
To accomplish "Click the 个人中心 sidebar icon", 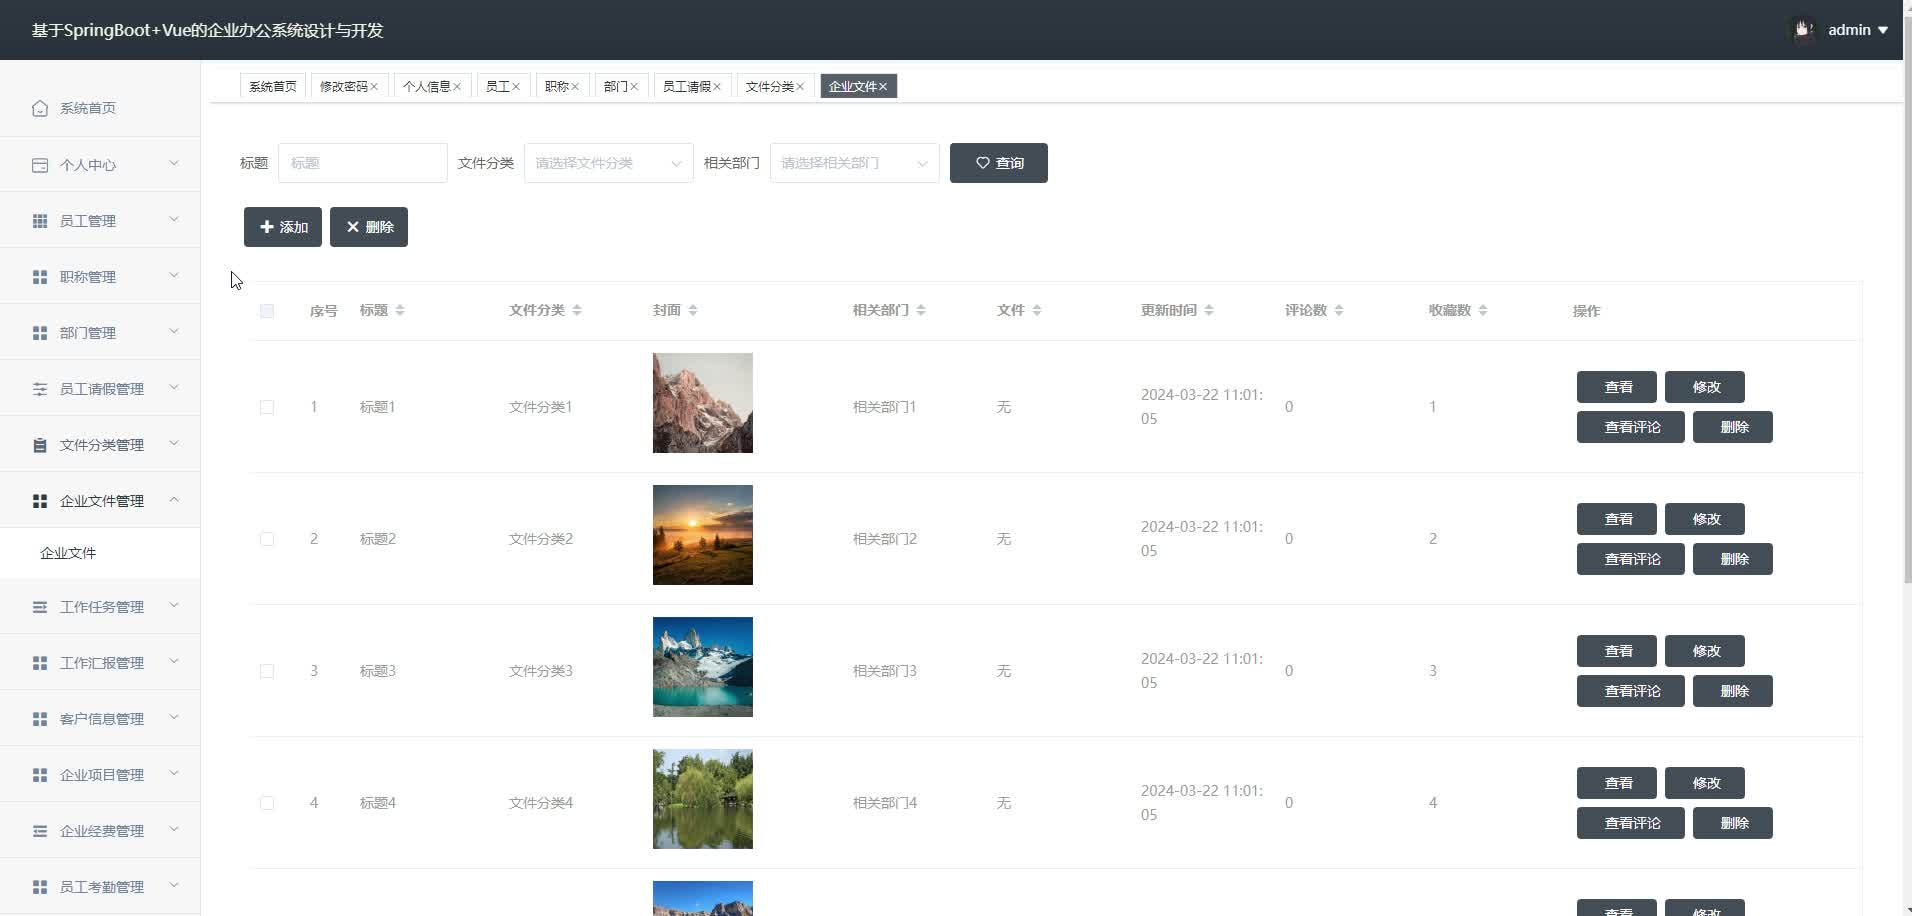I will pos(40,165).
